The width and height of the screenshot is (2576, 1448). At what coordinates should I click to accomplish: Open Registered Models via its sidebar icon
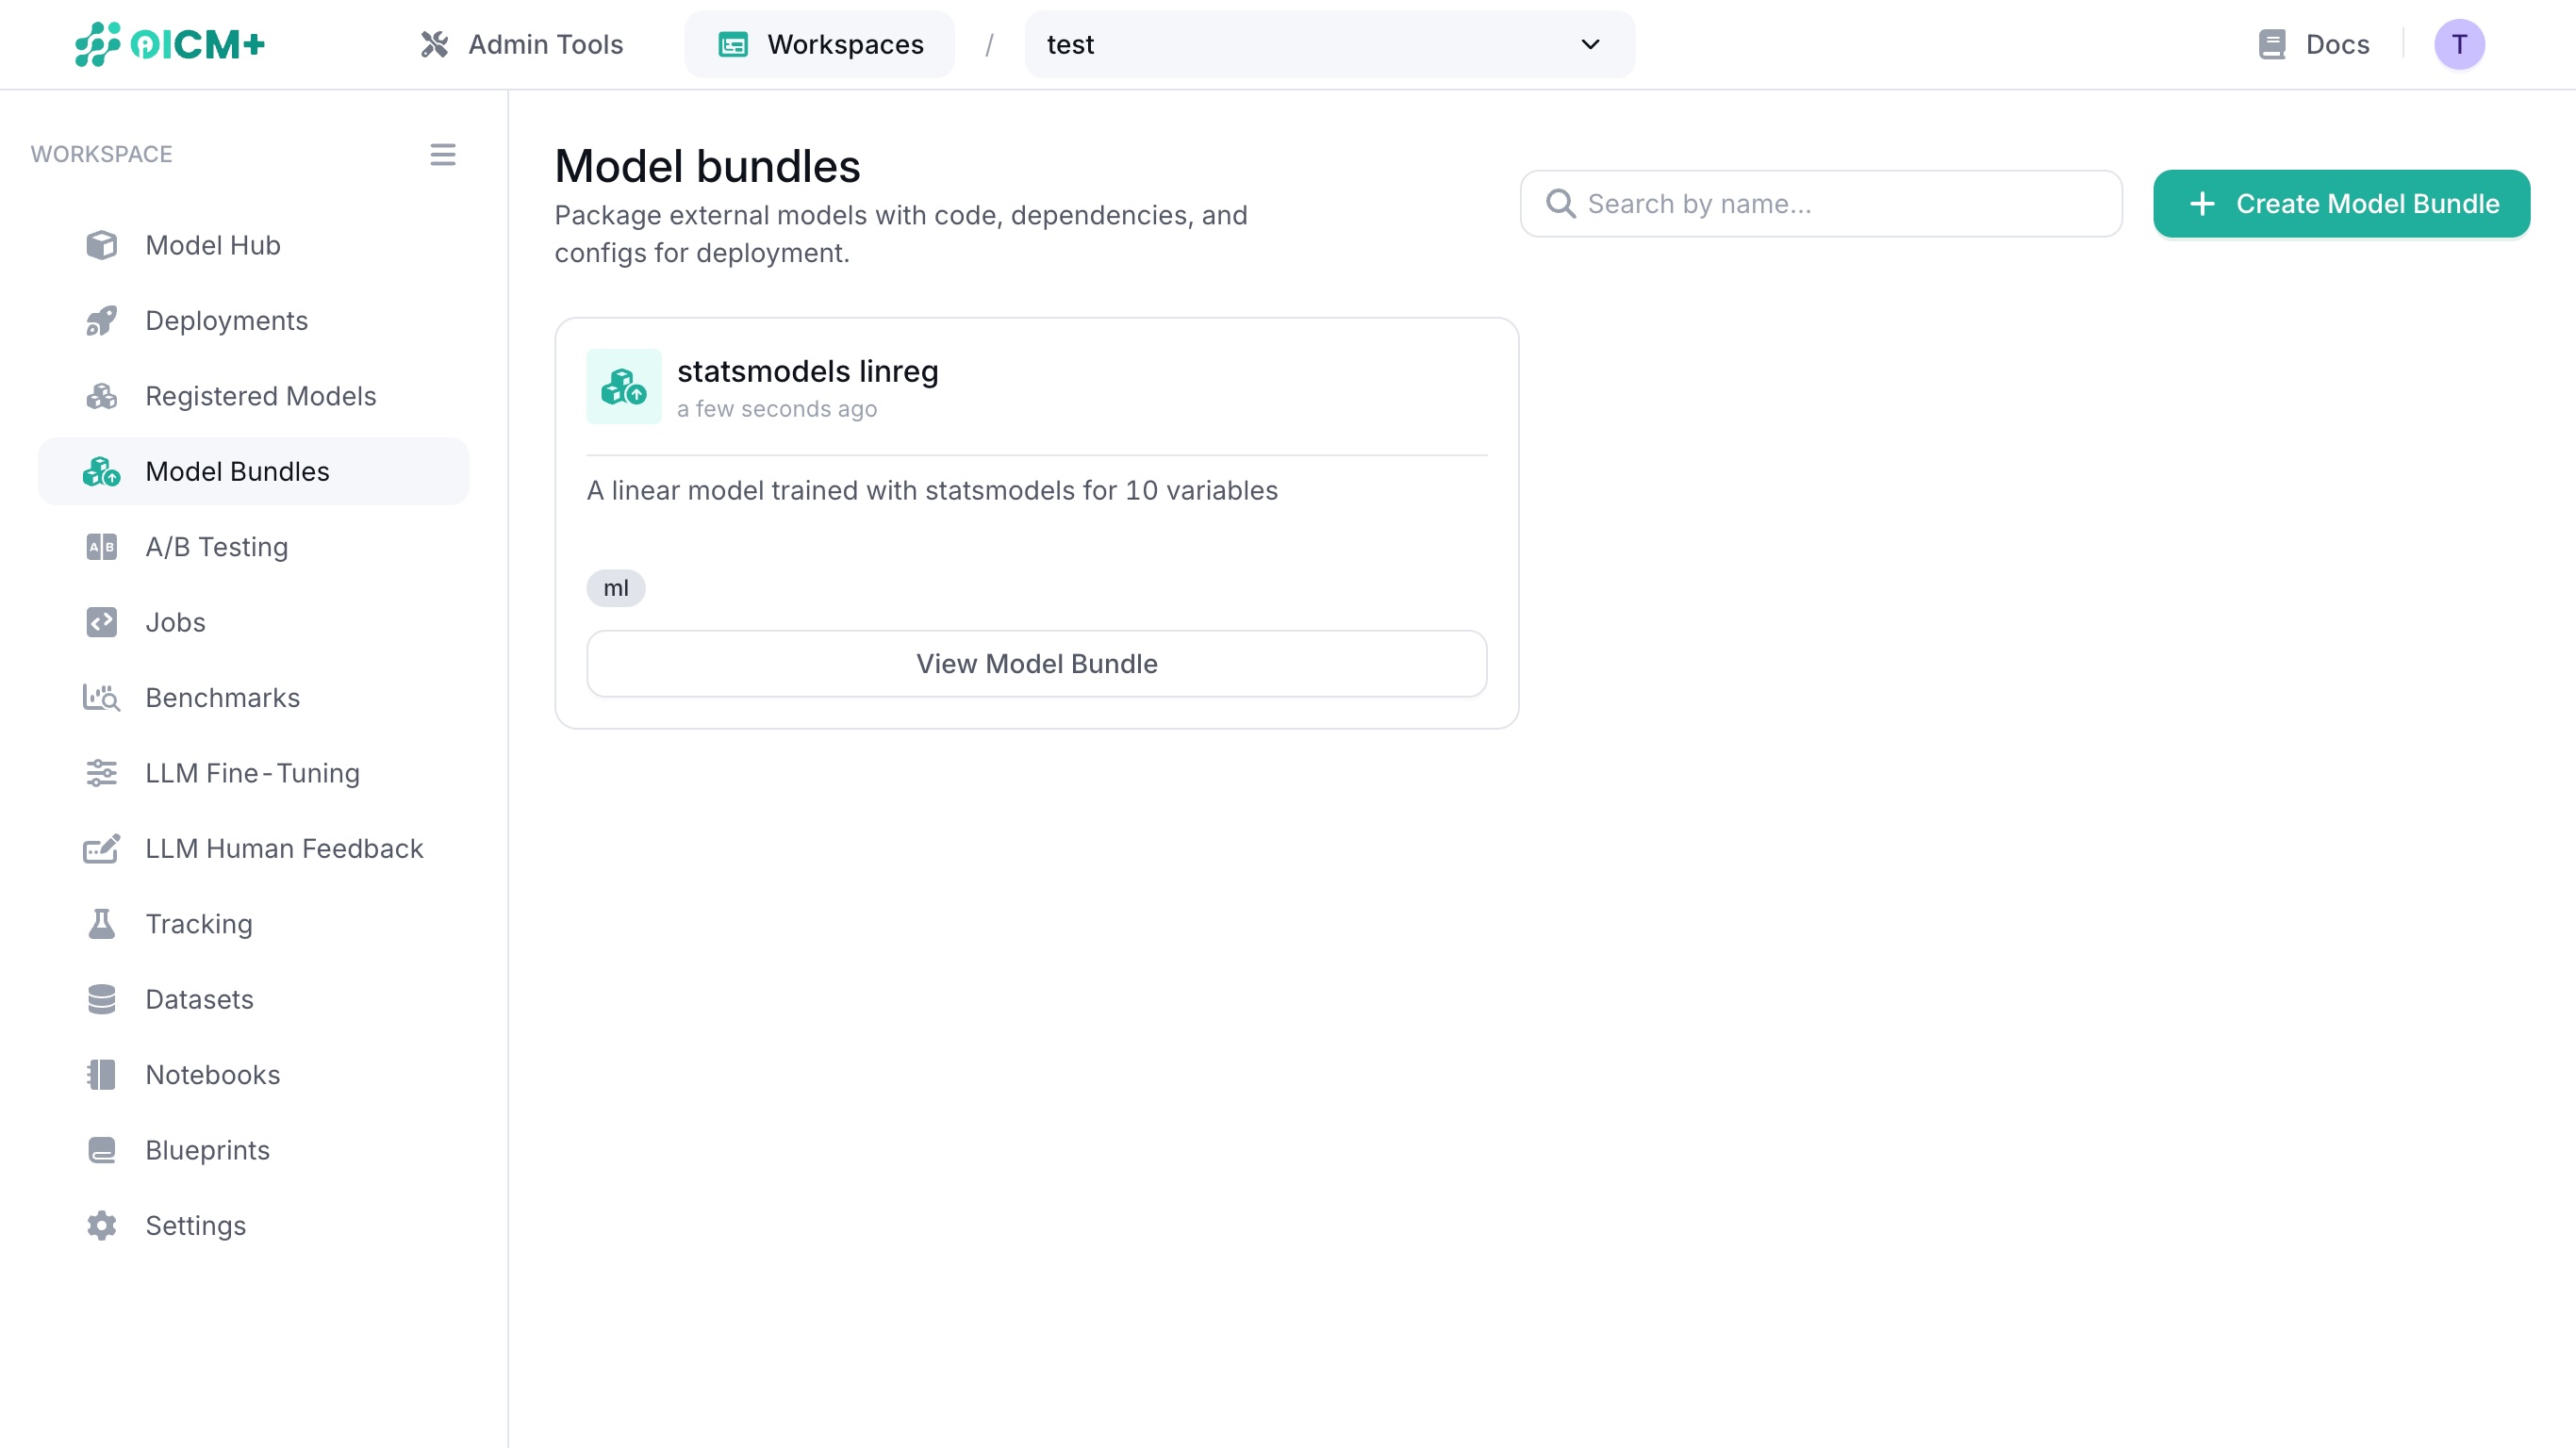point(101,396)
